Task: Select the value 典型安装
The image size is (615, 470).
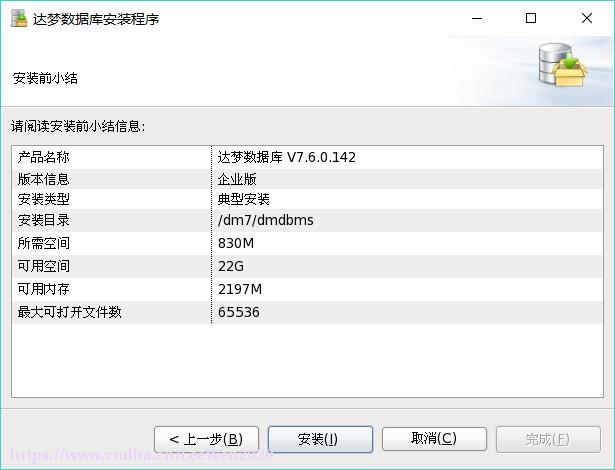Action: pyautogui.click(x=244, y=199)
